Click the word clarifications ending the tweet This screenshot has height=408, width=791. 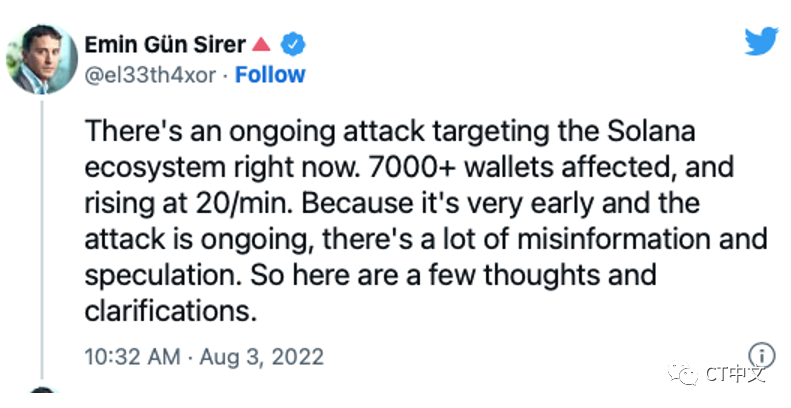click(171, 311)
